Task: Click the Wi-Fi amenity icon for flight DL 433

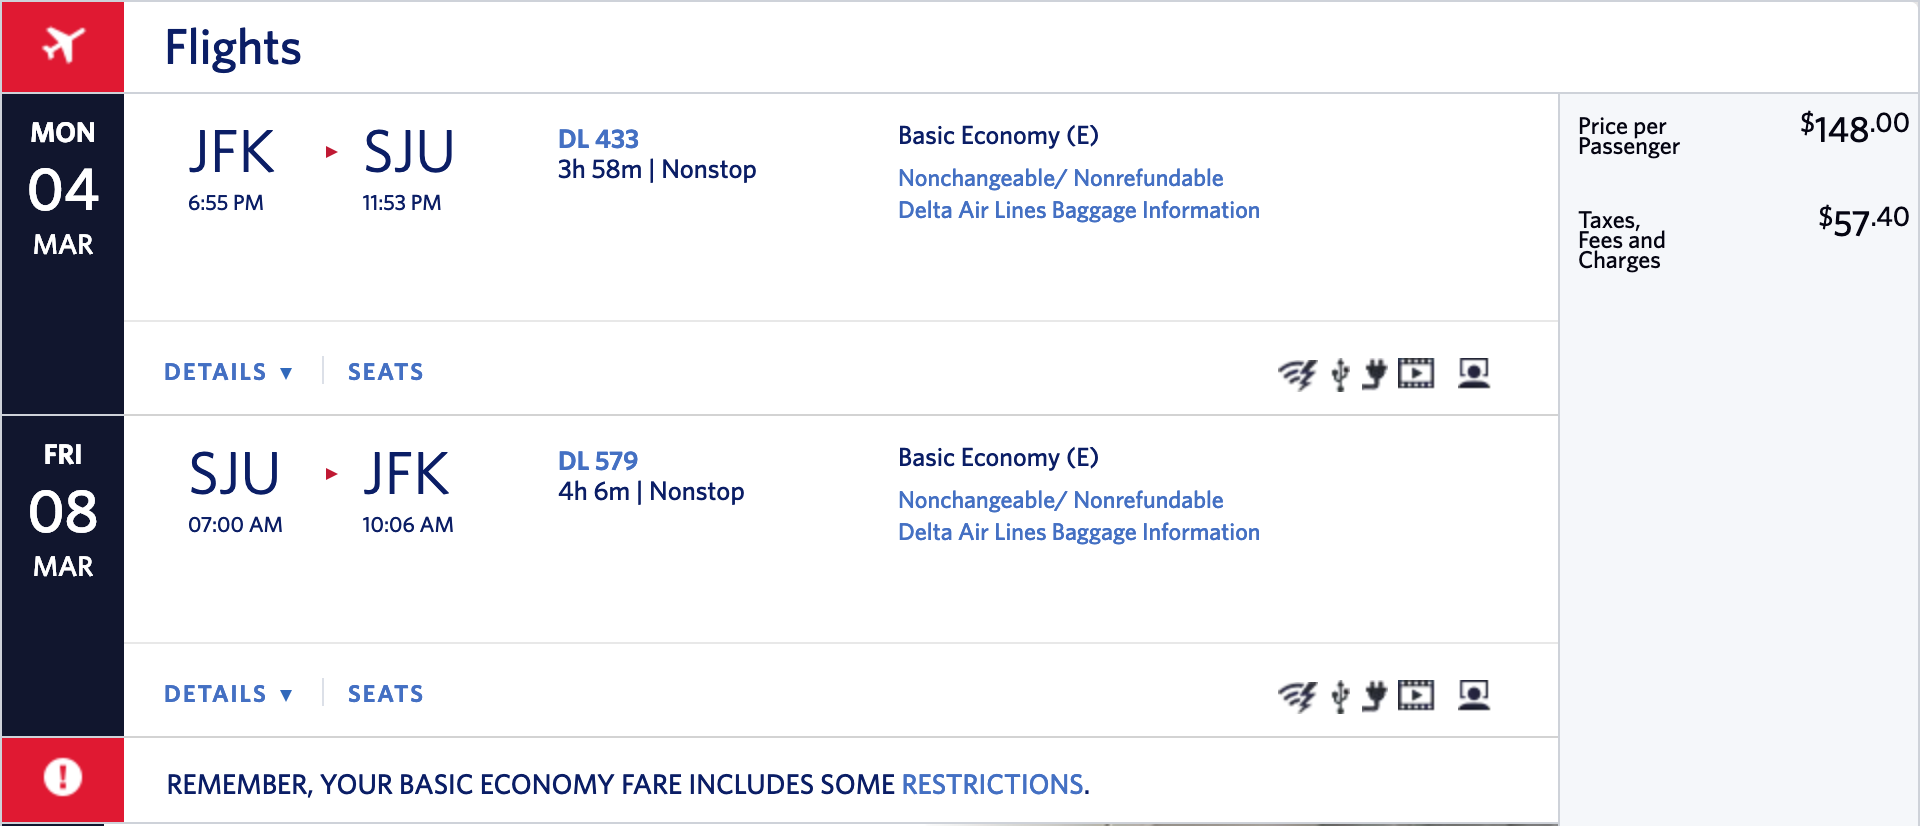Action: (x=1297, y=374)
